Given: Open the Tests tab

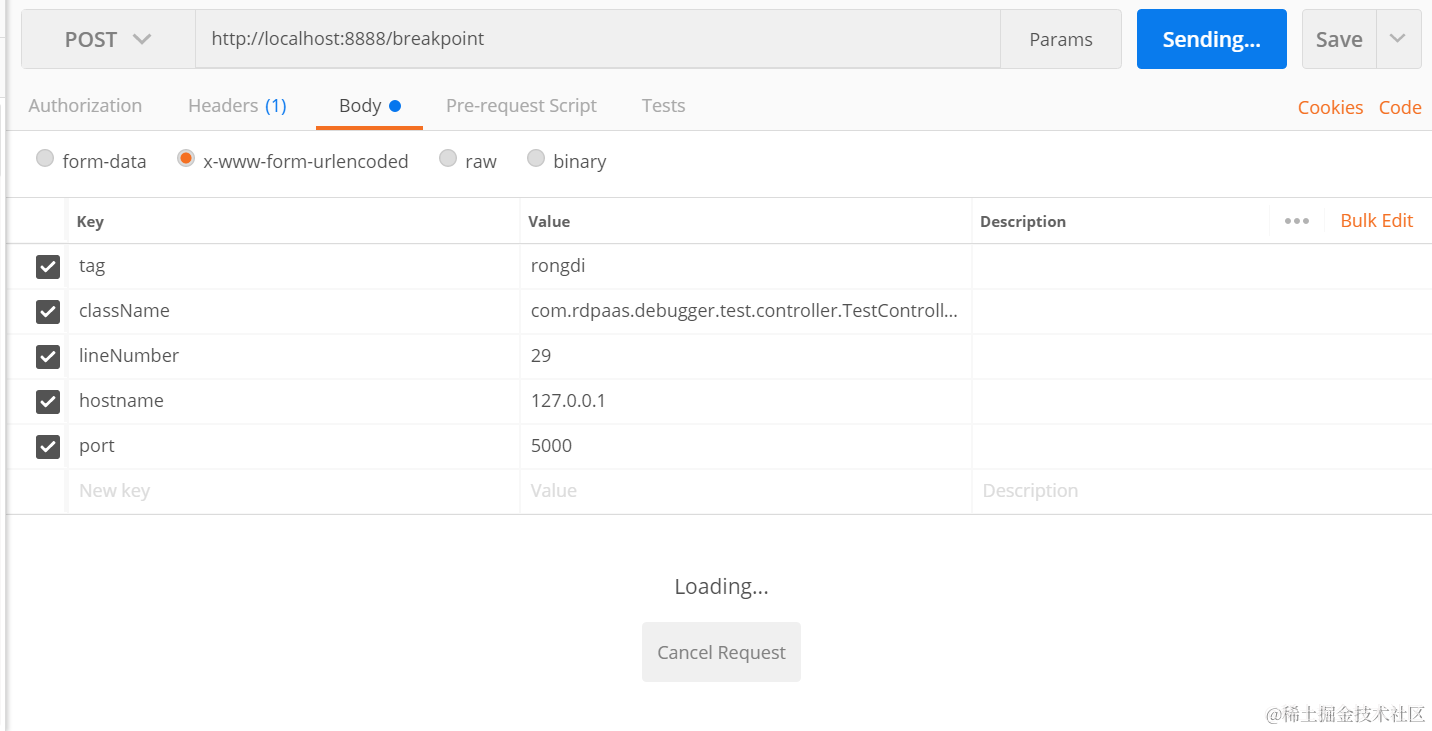Looking at the screenshot, I should 663,106.
